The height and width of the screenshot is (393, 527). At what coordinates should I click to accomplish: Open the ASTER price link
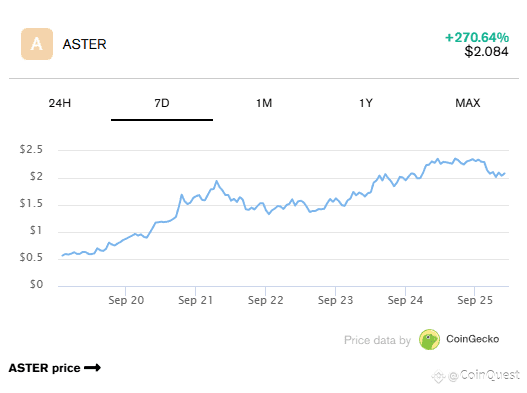point(54,368)
